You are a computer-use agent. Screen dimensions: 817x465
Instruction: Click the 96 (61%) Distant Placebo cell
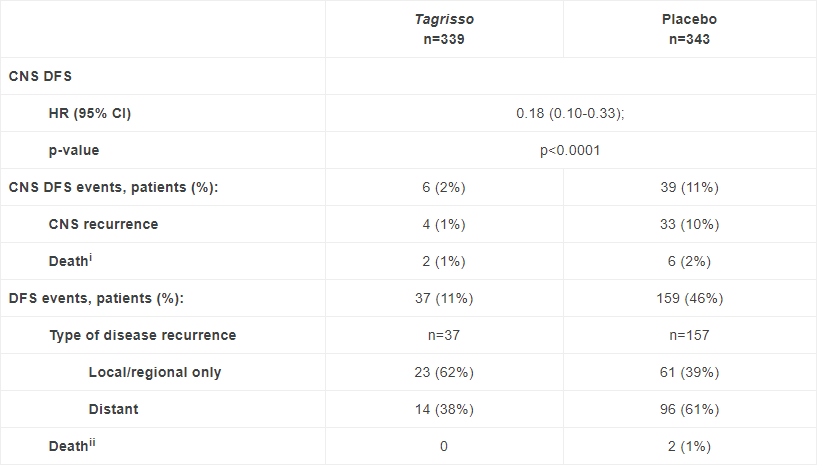click(x=689, y=409)
